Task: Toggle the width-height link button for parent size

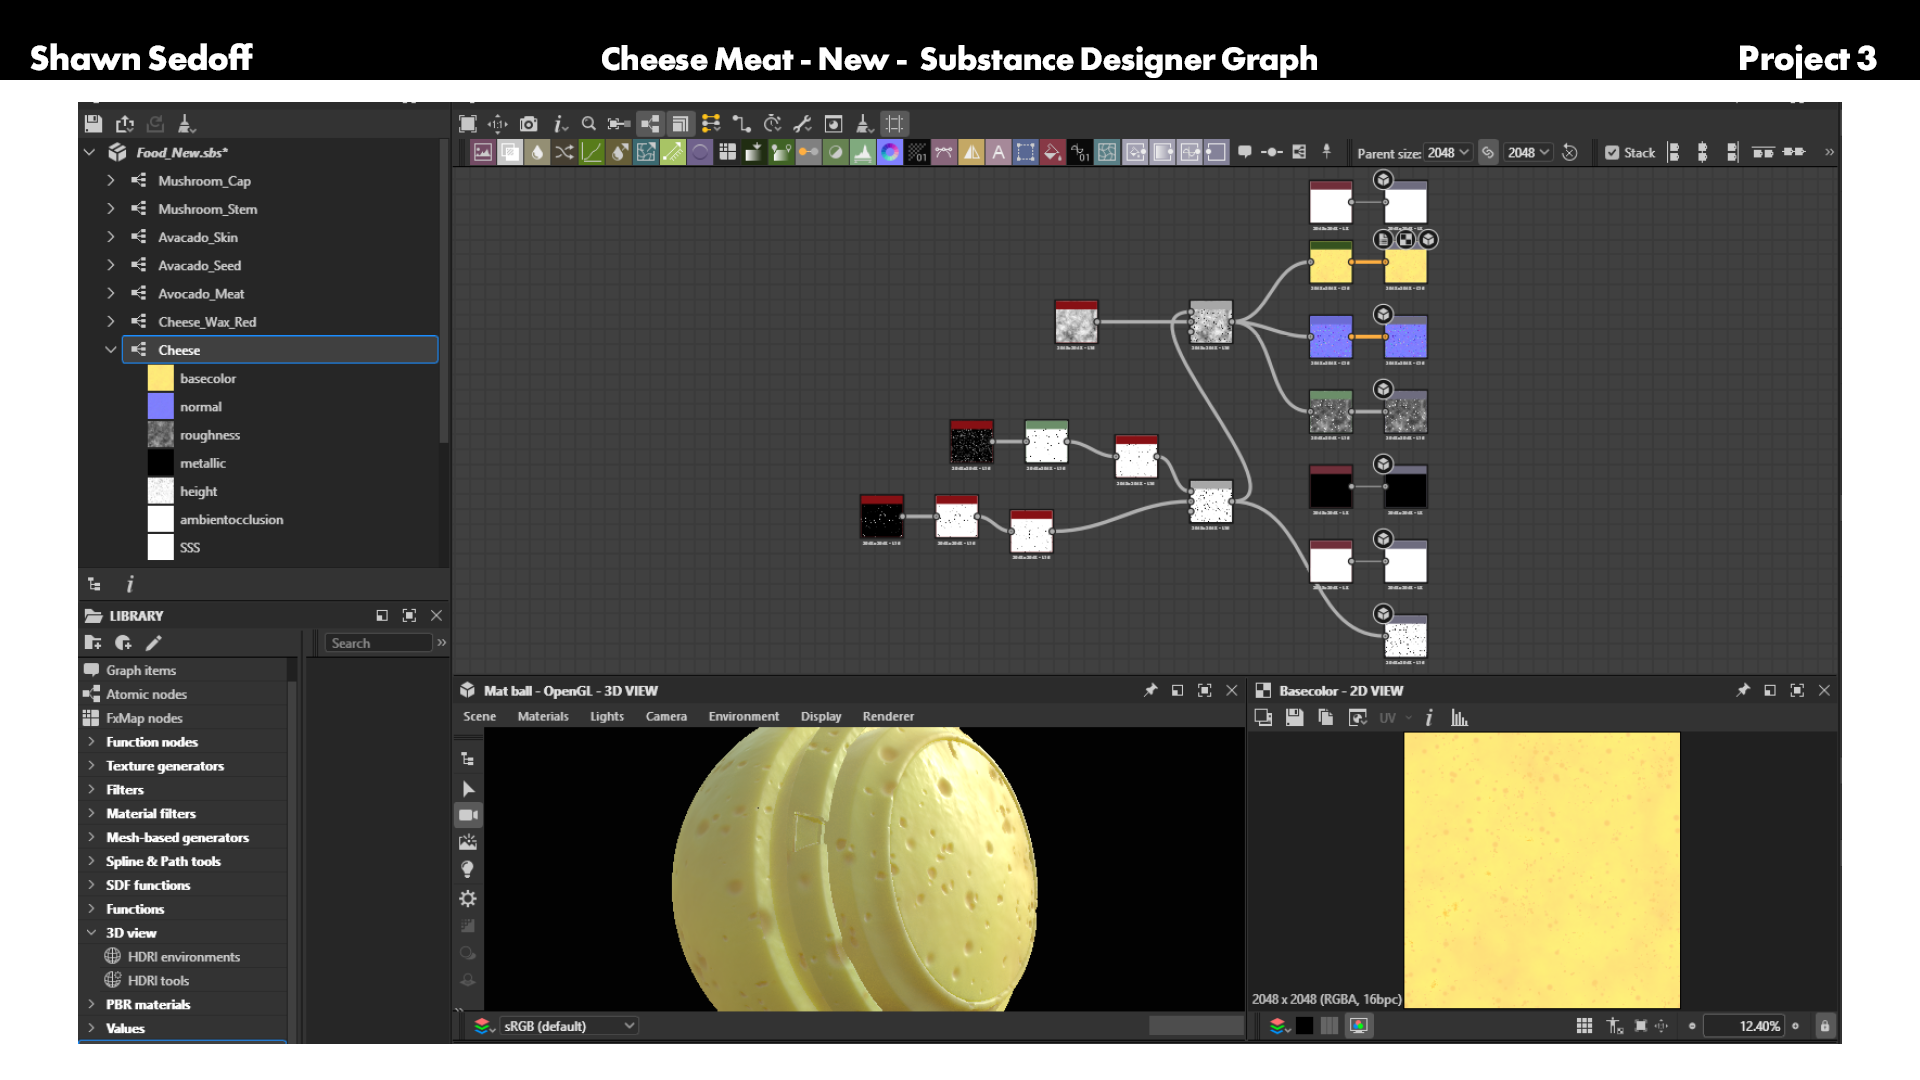Action: (x=1488, y=153)
